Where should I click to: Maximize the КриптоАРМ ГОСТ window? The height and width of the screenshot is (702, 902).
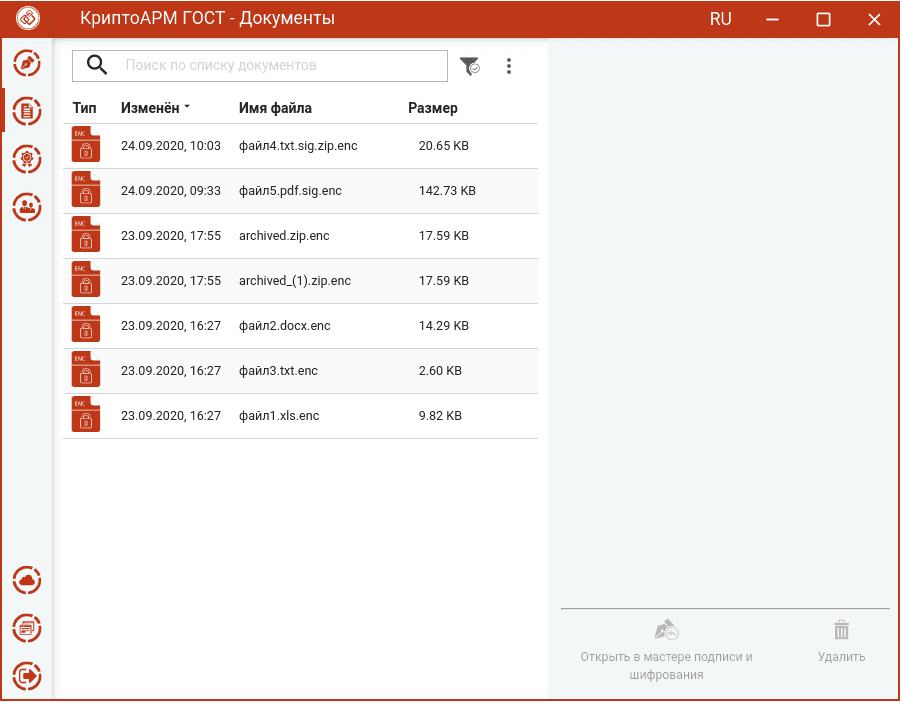pyautogui.click(x=823, y=20)
